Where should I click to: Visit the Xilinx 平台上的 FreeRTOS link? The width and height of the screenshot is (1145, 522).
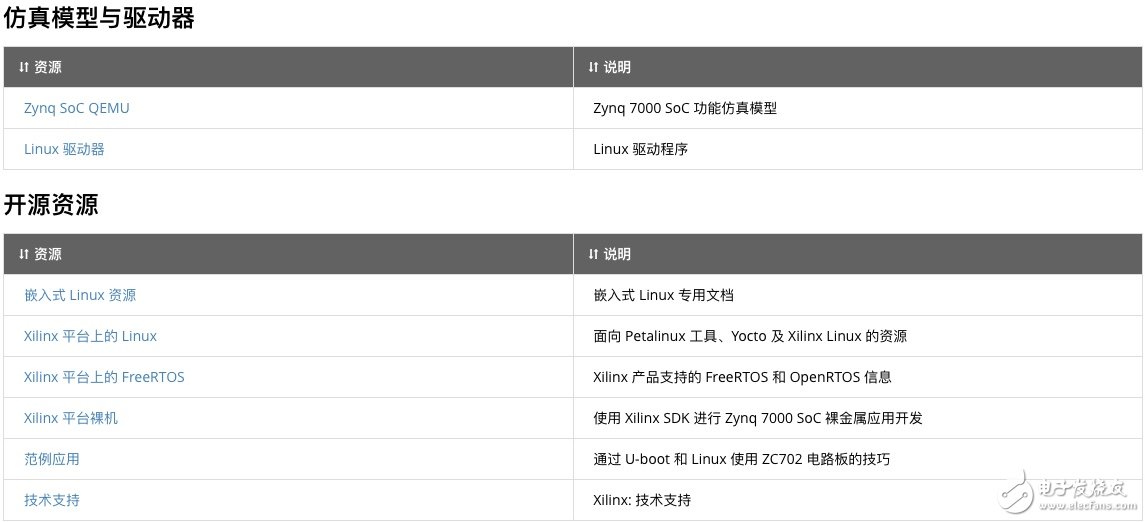point(104,377)
